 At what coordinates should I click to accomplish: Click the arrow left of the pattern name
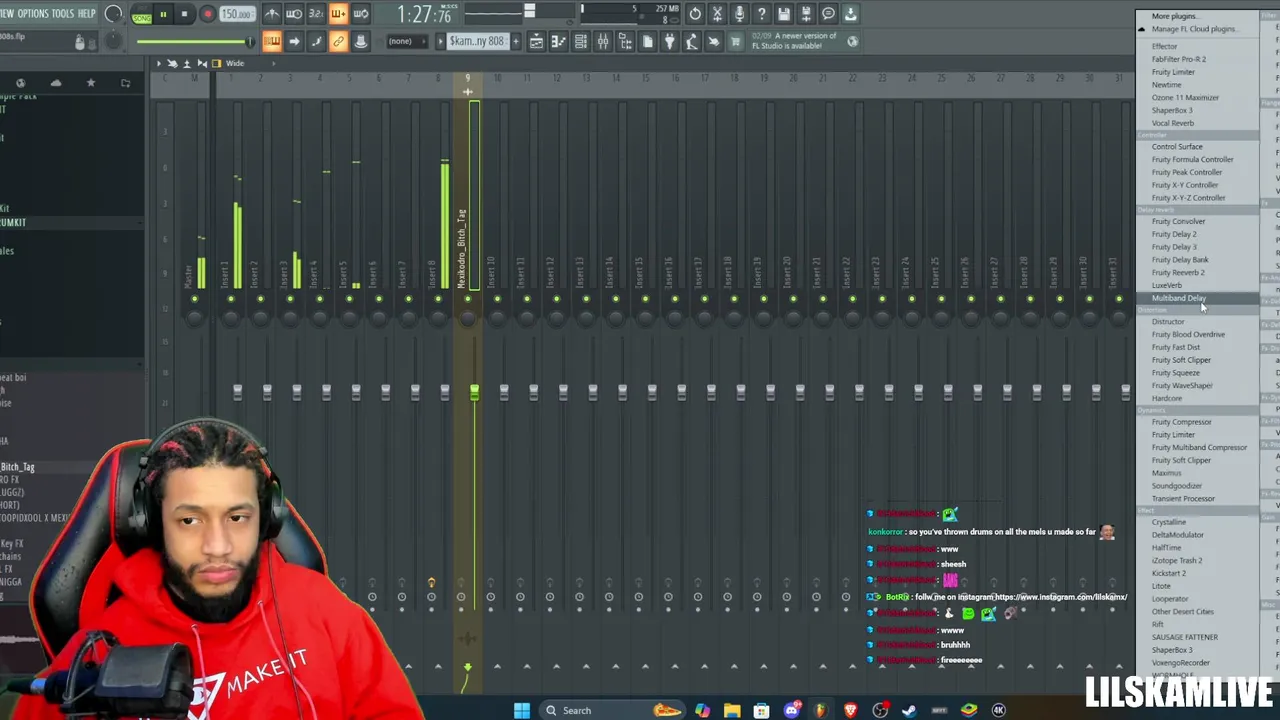(x=440, y=41)
